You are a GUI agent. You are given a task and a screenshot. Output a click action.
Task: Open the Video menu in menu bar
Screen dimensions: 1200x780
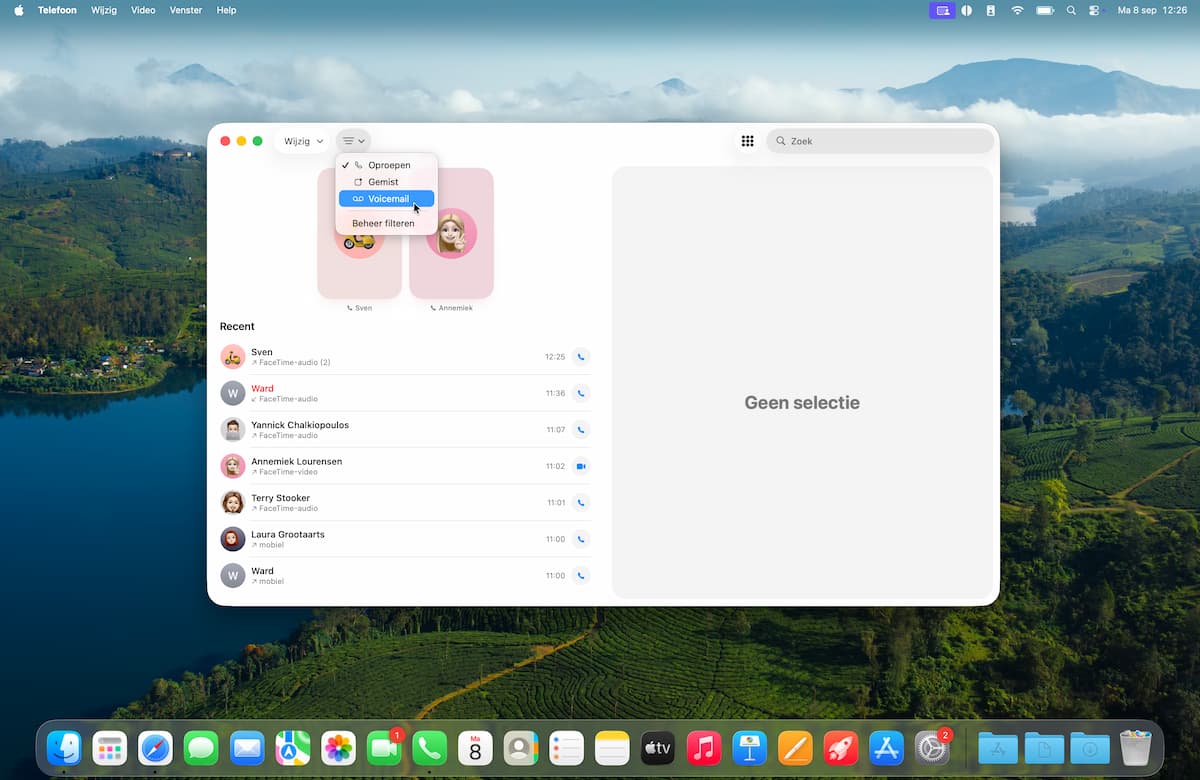click(x=143, y=10)
